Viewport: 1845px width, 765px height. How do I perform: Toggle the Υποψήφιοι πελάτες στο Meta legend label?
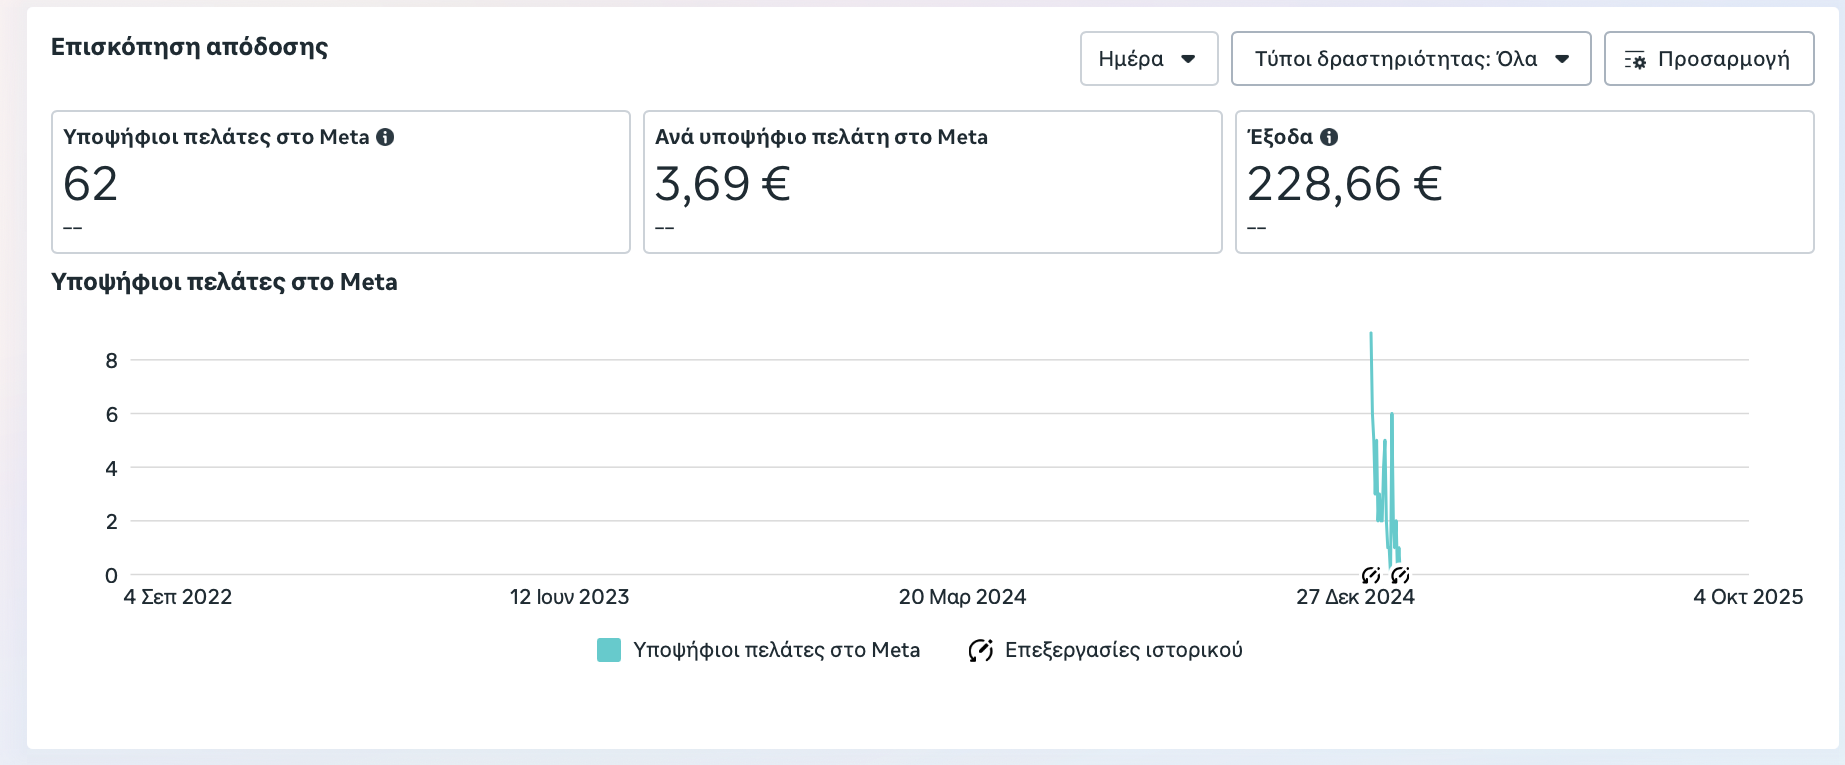(776, 650)
